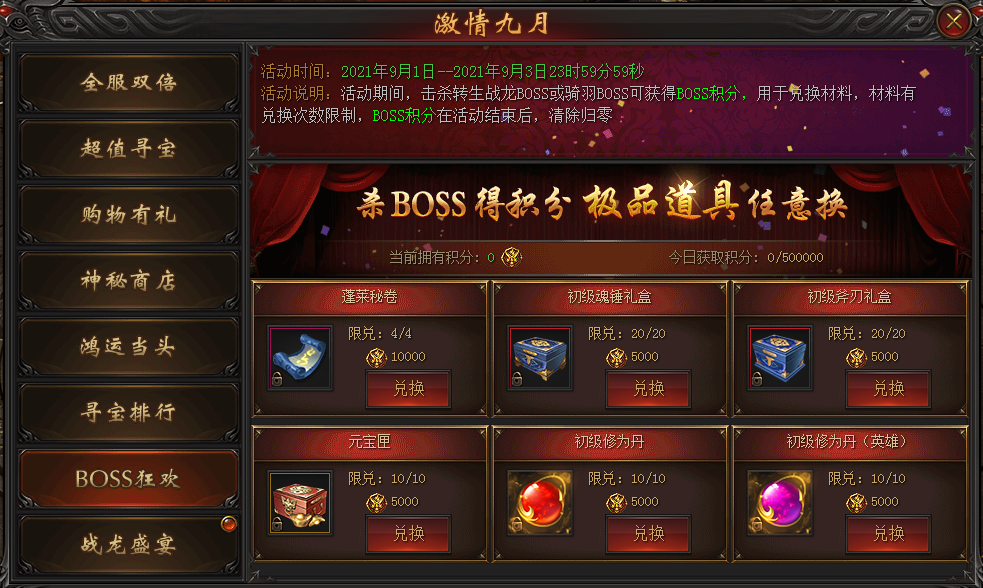Screen dimensions: 983x588
Task: Select the 神秘商店 tab
Action: [129, 280]
